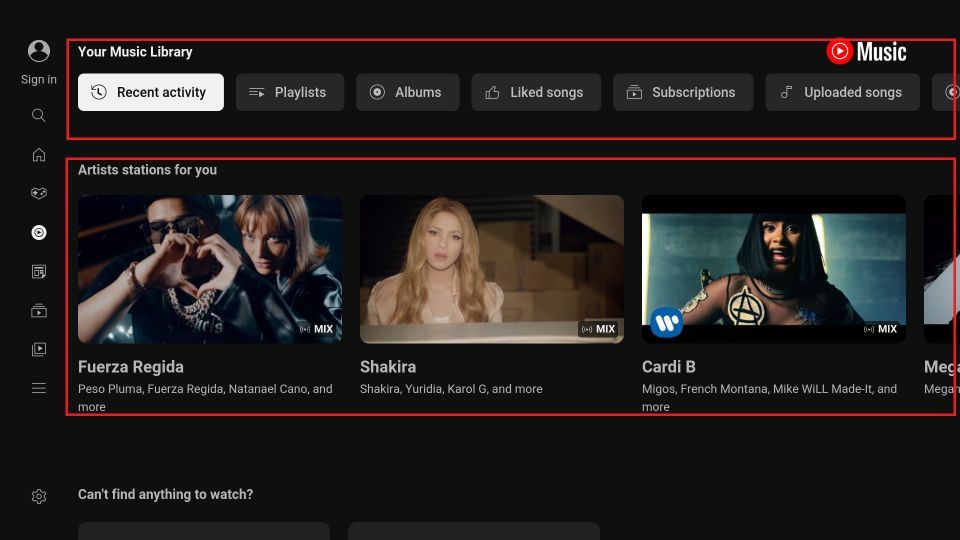960x540 pixels.
Task: Open the Gaming controller icon in the sidebar
Action: [x=39, y=193]
